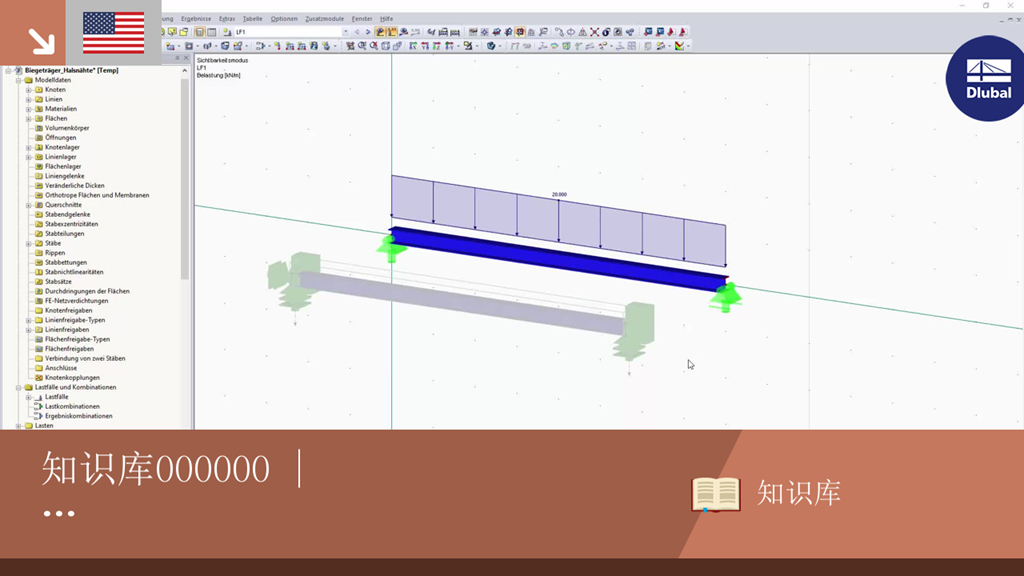
Task: Expand the Materialien tree node
Action: [x=29, y=109]
